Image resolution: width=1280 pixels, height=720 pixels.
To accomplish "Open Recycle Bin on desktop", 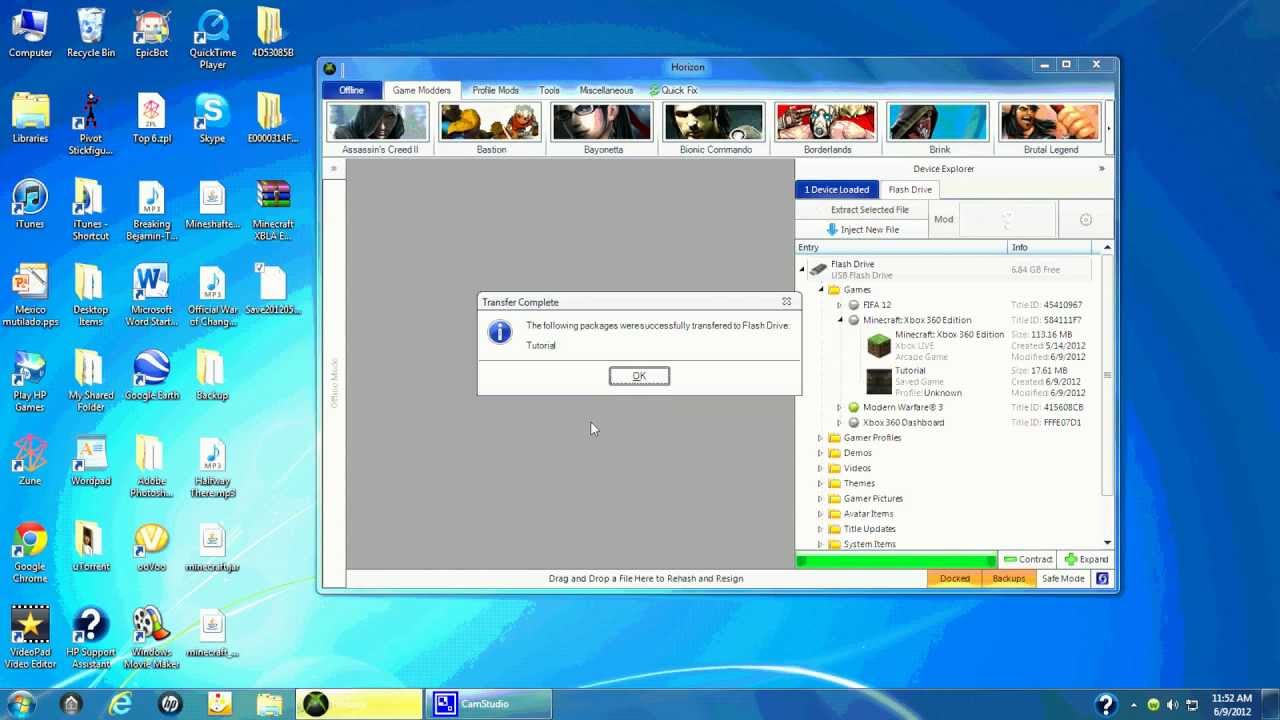I will [91, 34].
